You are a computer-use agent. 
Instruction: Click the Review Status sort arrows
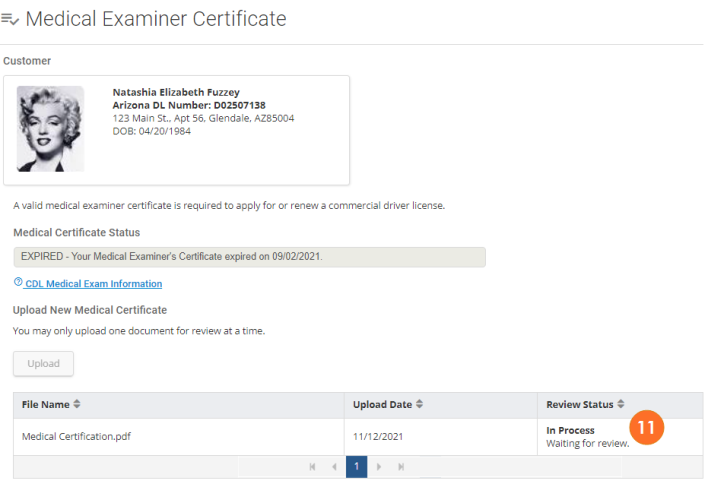[x=621, y=404]
